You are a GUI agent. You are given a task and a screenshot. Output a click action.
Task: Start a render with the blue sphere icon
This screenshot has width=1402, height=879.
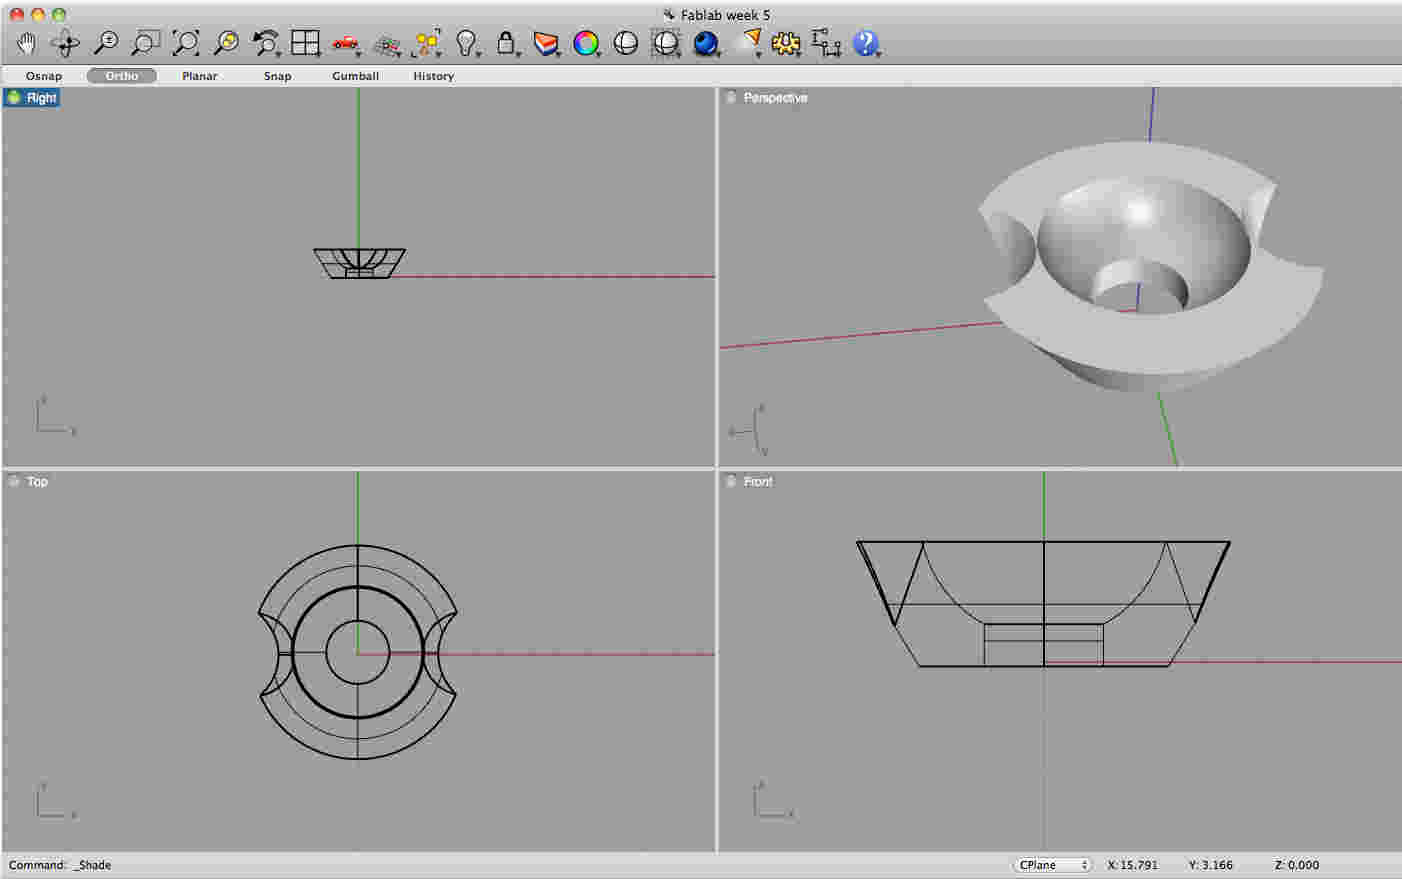(706, 43)
